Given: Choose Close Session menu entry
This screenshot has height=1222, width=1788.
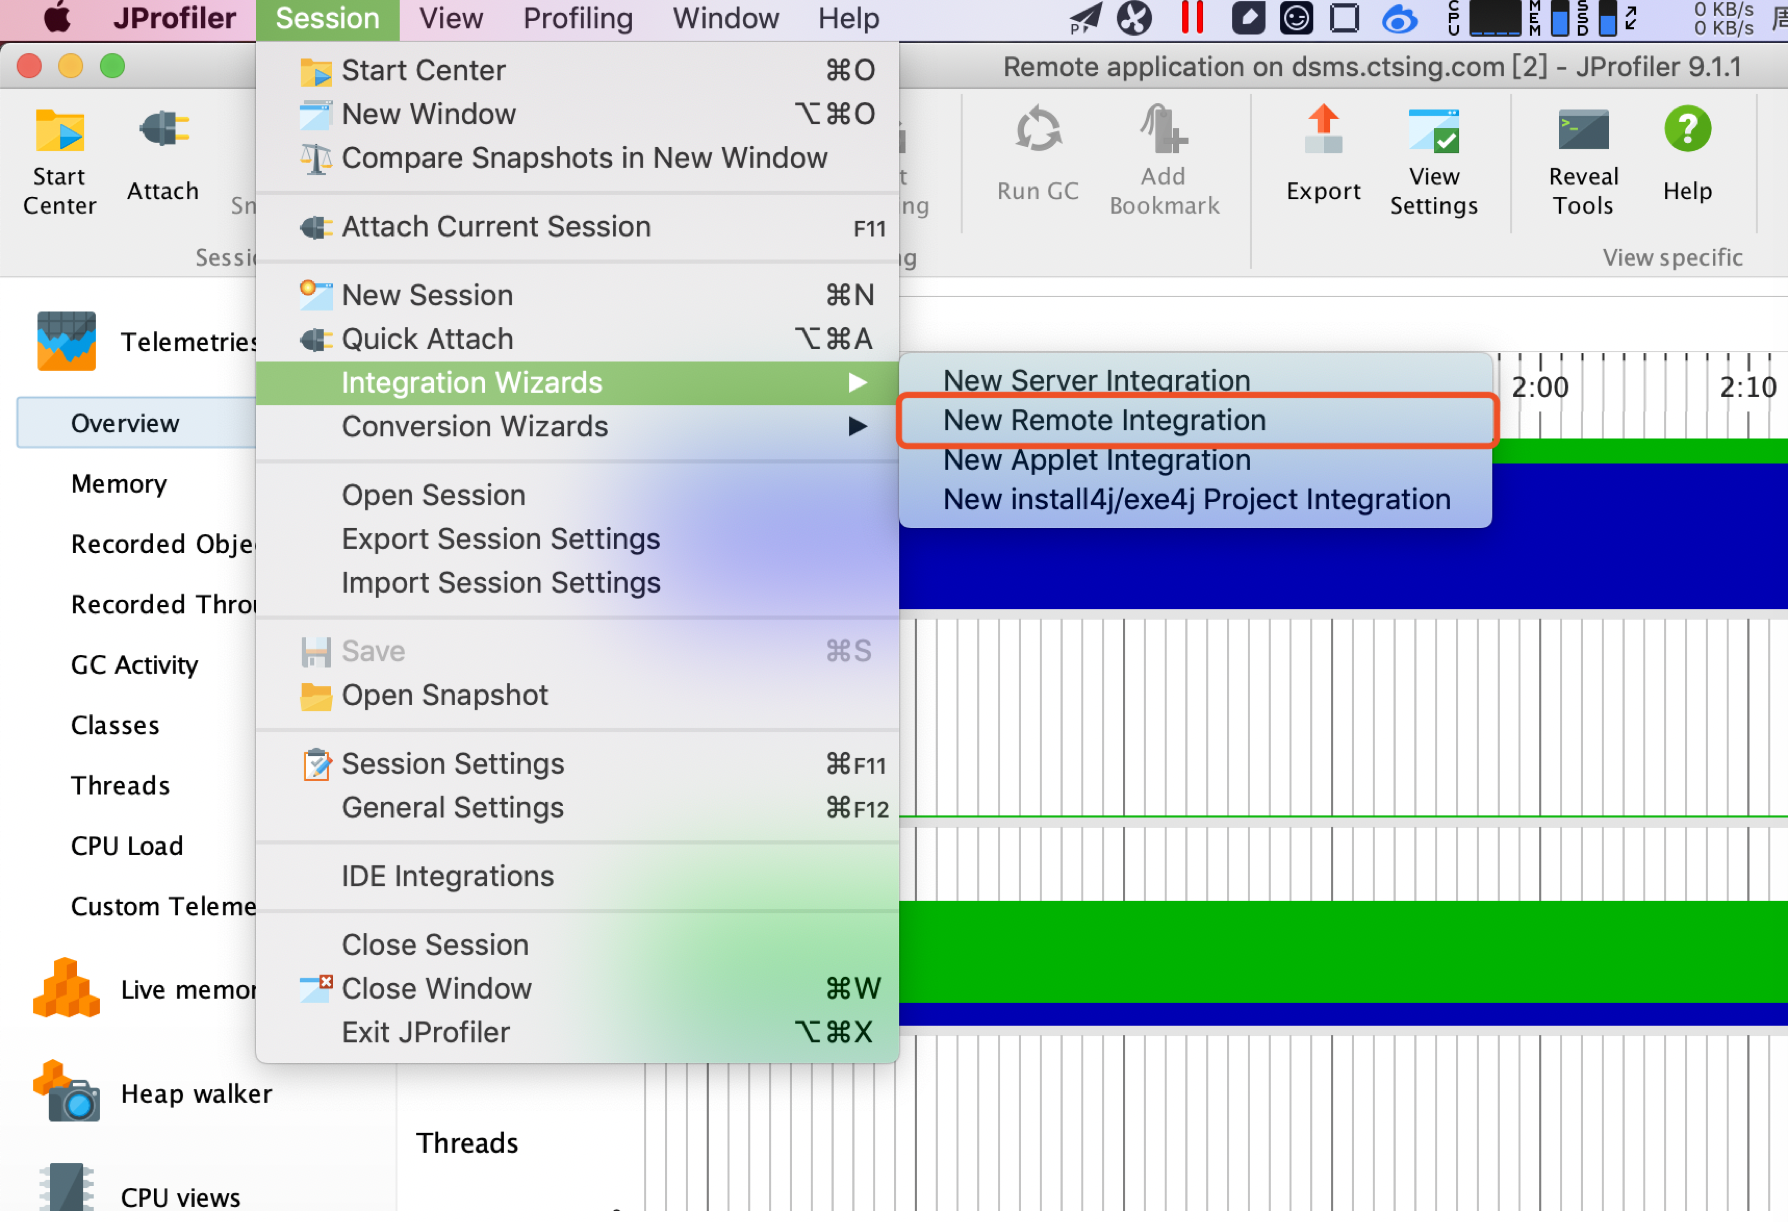Looking at the screenshot, I should pyautogui.click(x=577, y=945).
